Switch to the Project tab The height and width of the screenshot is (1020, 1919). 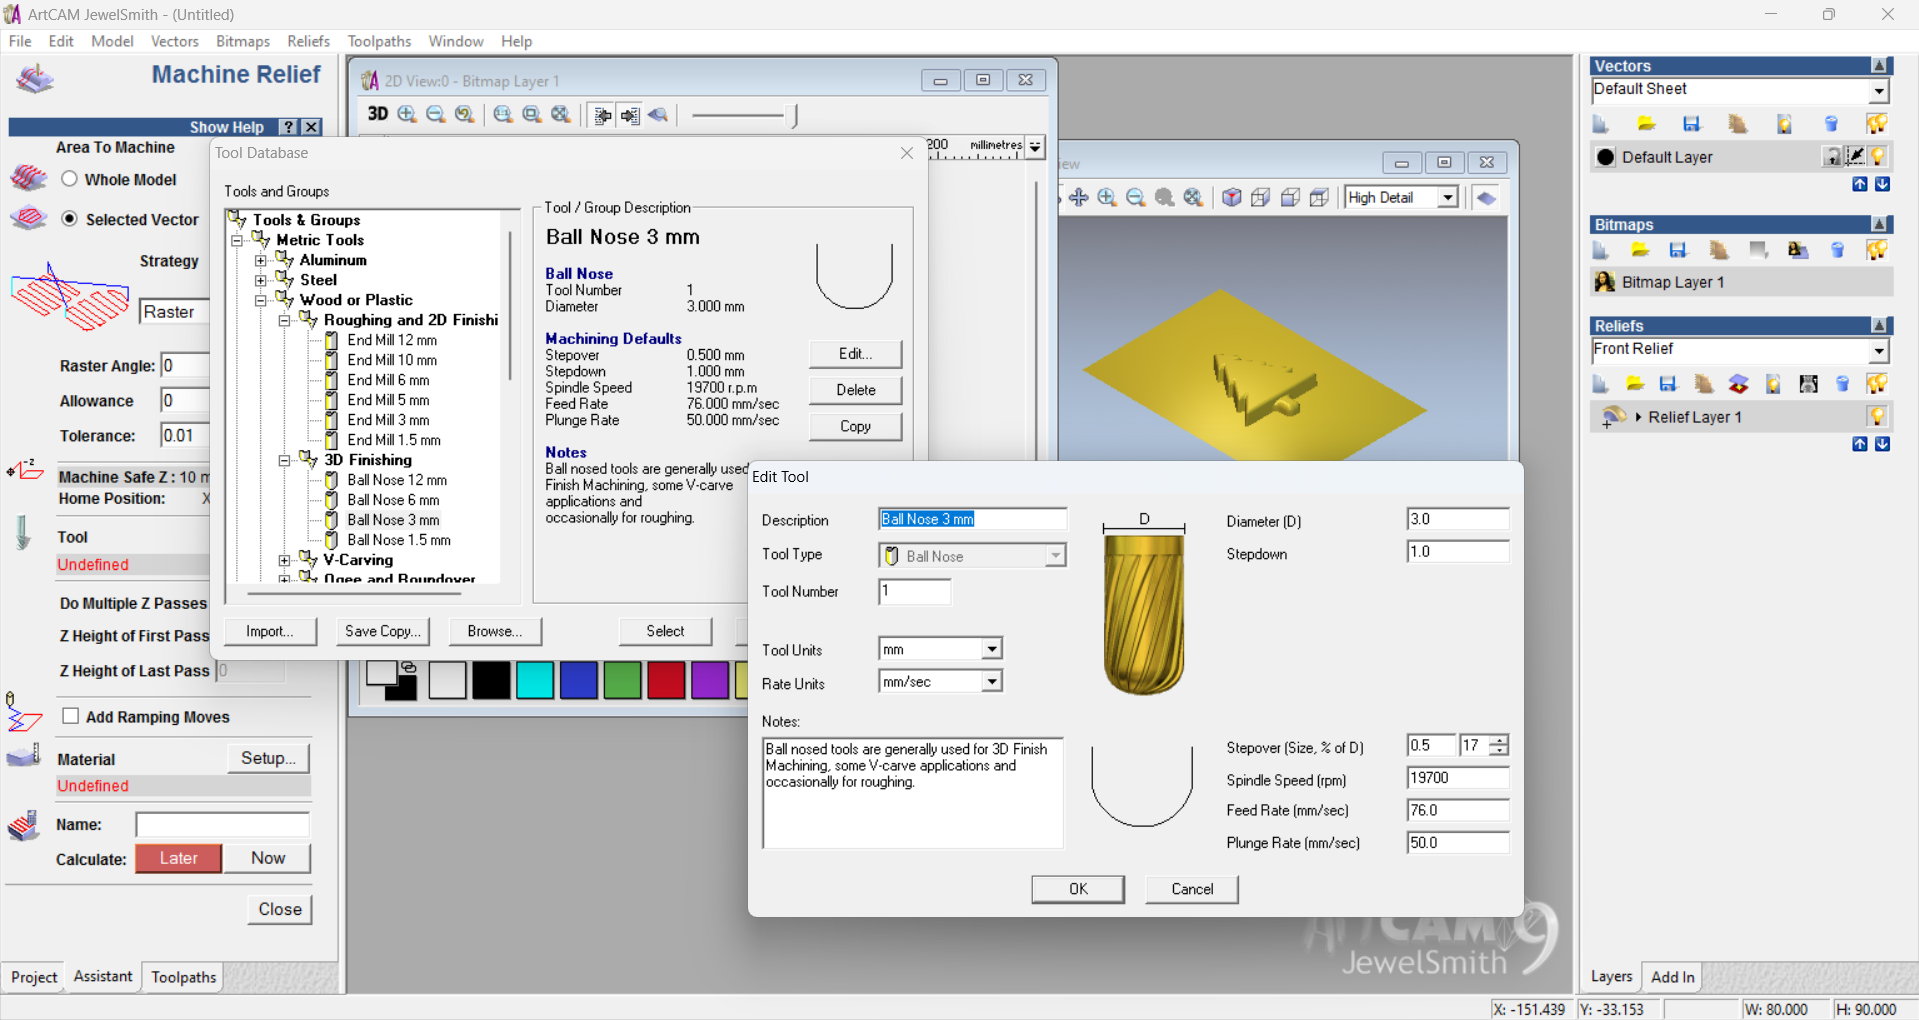click(34, 977)
